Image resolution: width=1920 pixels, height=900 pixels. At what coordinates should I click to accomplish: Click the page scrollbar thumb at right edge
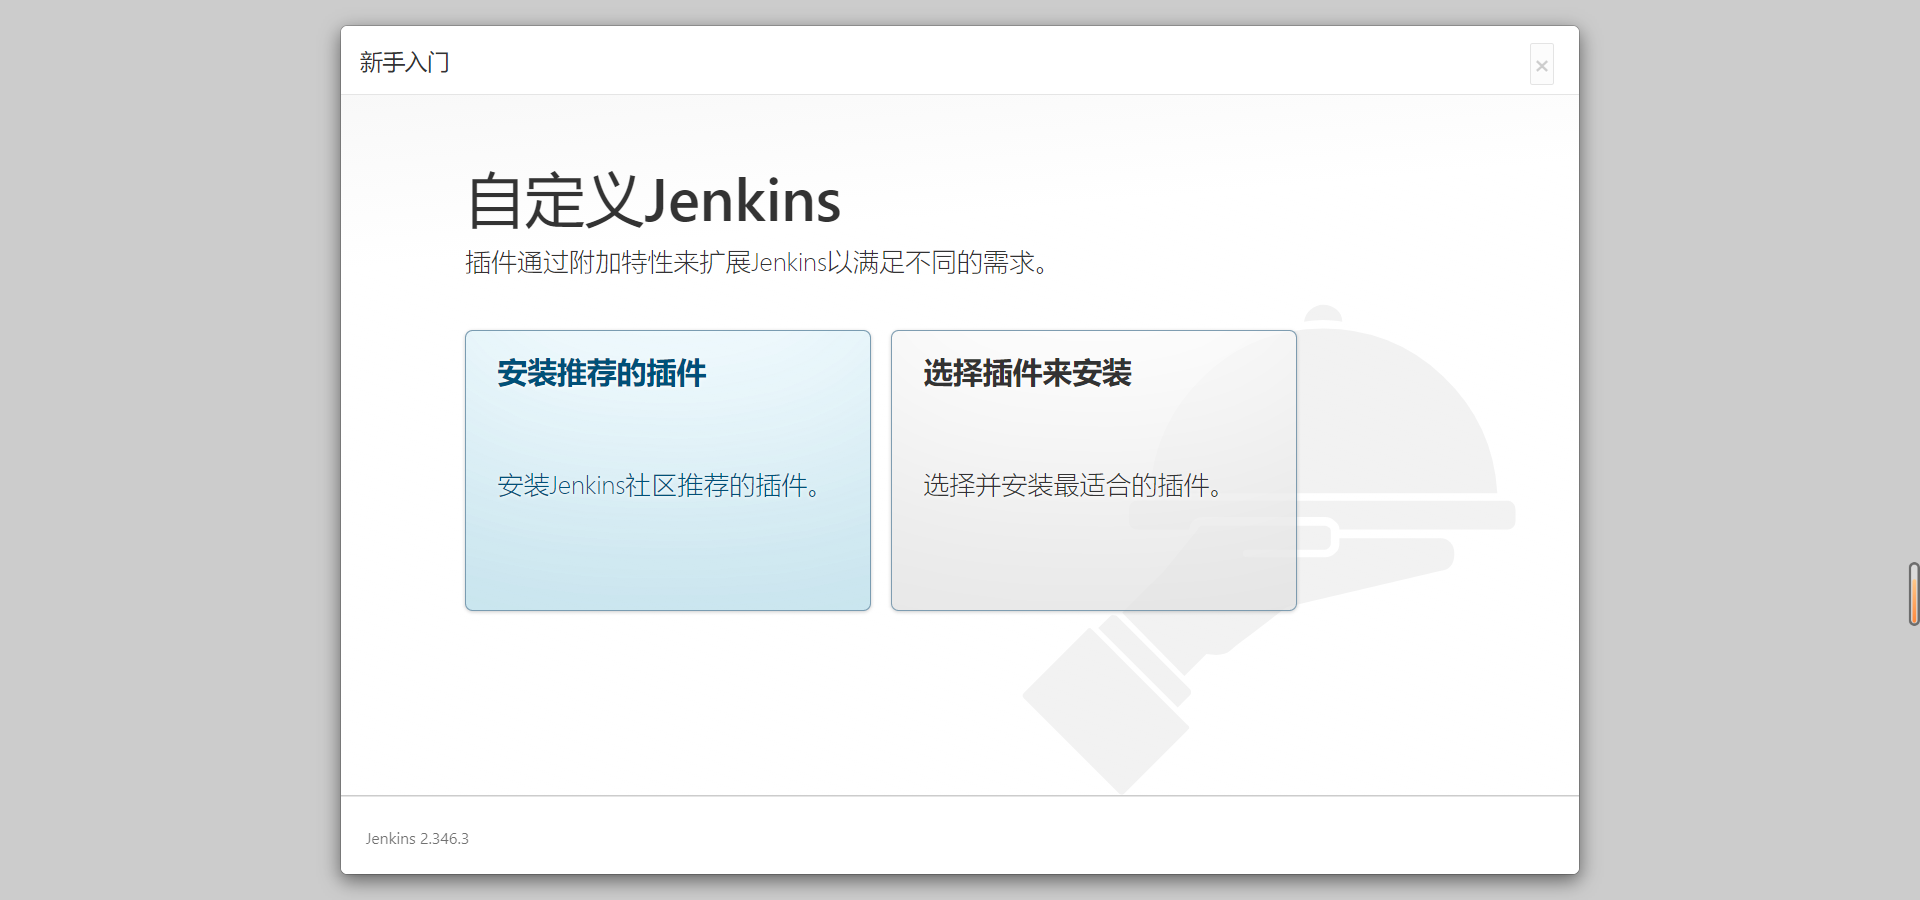[x=1914, y=594]
